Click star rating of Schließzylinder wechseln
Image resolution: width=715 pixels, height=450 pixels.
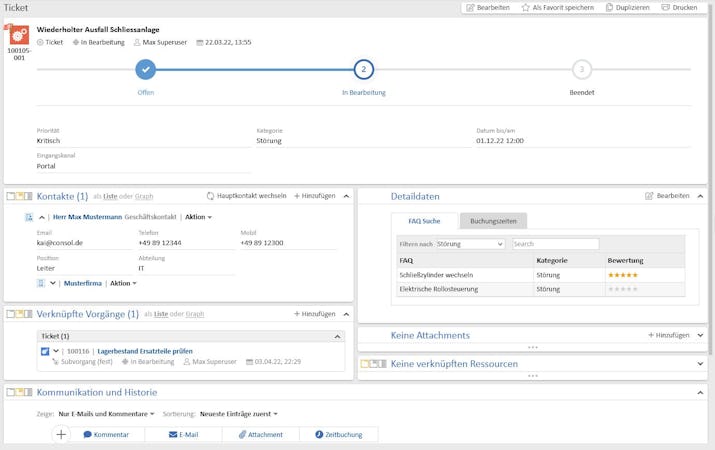pos(622,275)
